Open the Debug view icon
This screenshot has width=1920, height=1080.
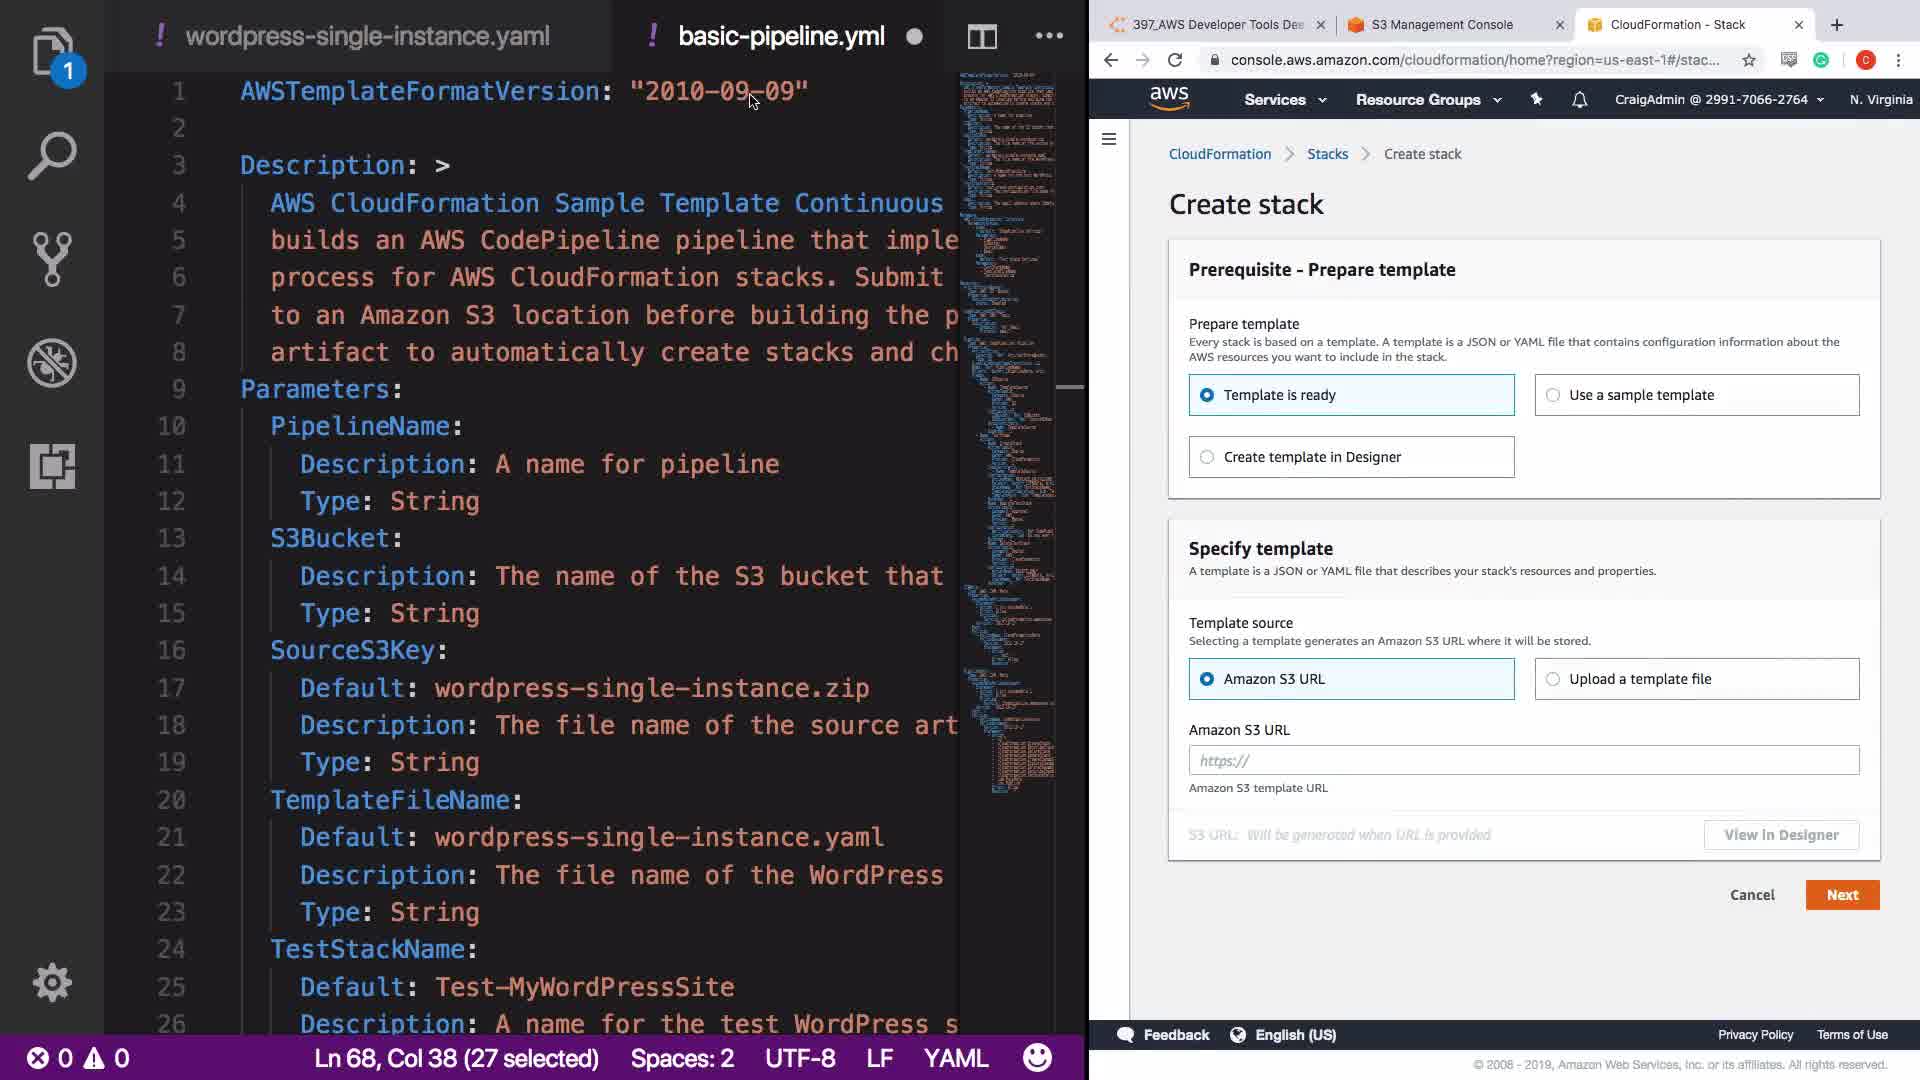click(x=52, y=363)
